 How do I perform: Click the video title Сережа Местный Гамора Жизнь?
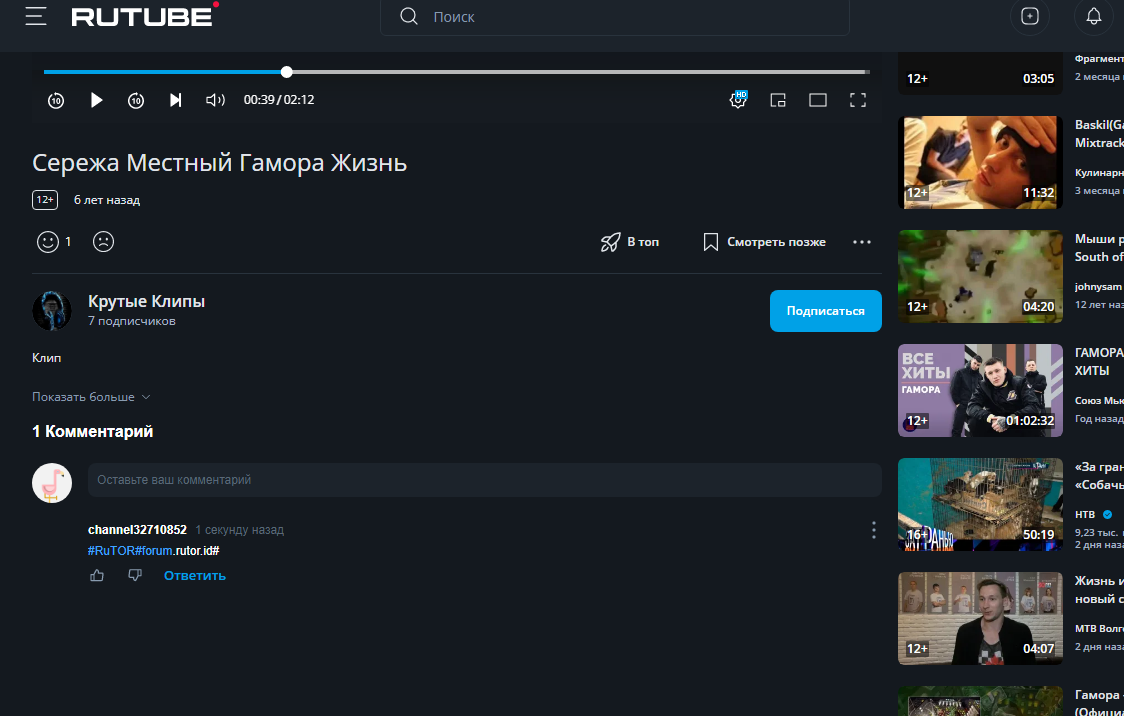(219, 163)
